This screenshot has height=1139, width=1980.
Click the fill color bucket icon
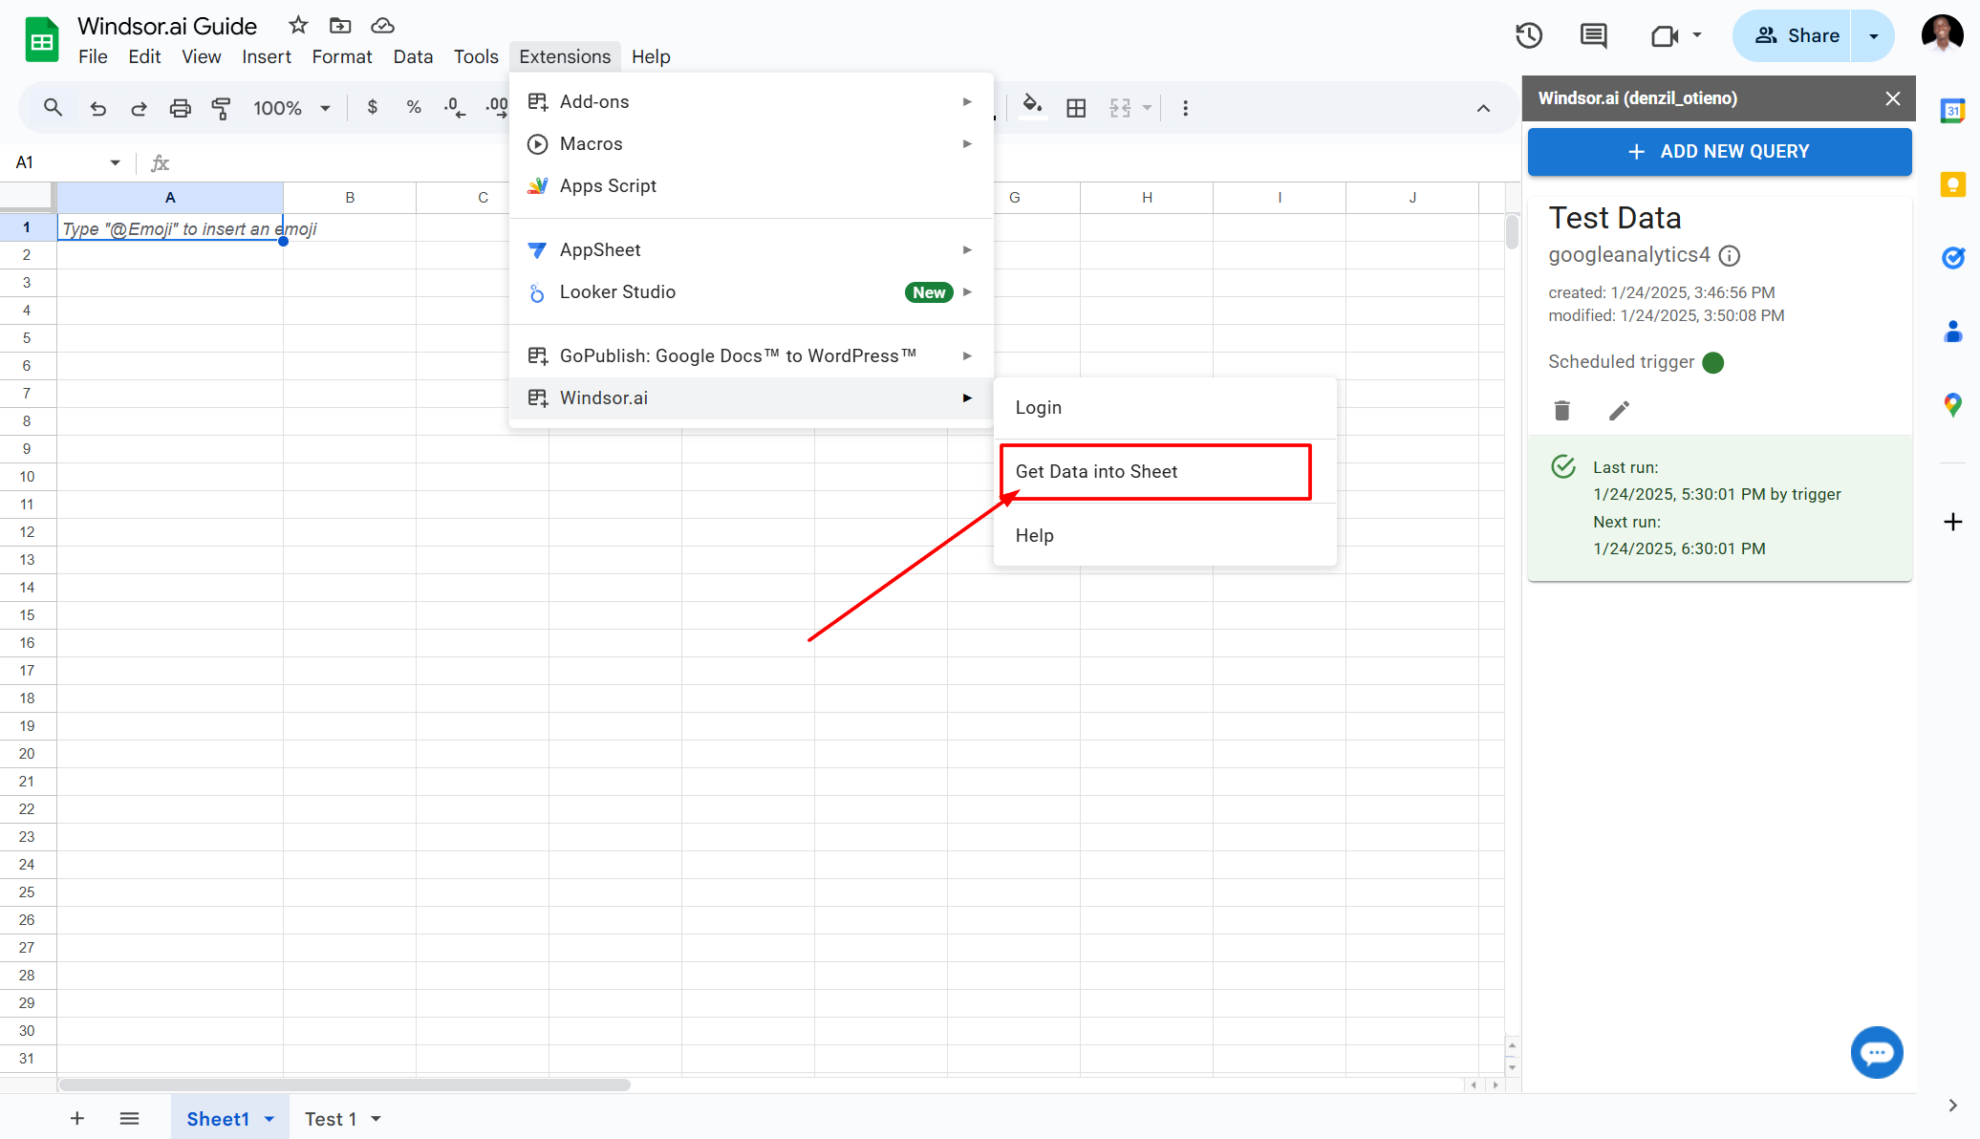coord(1032,106)
